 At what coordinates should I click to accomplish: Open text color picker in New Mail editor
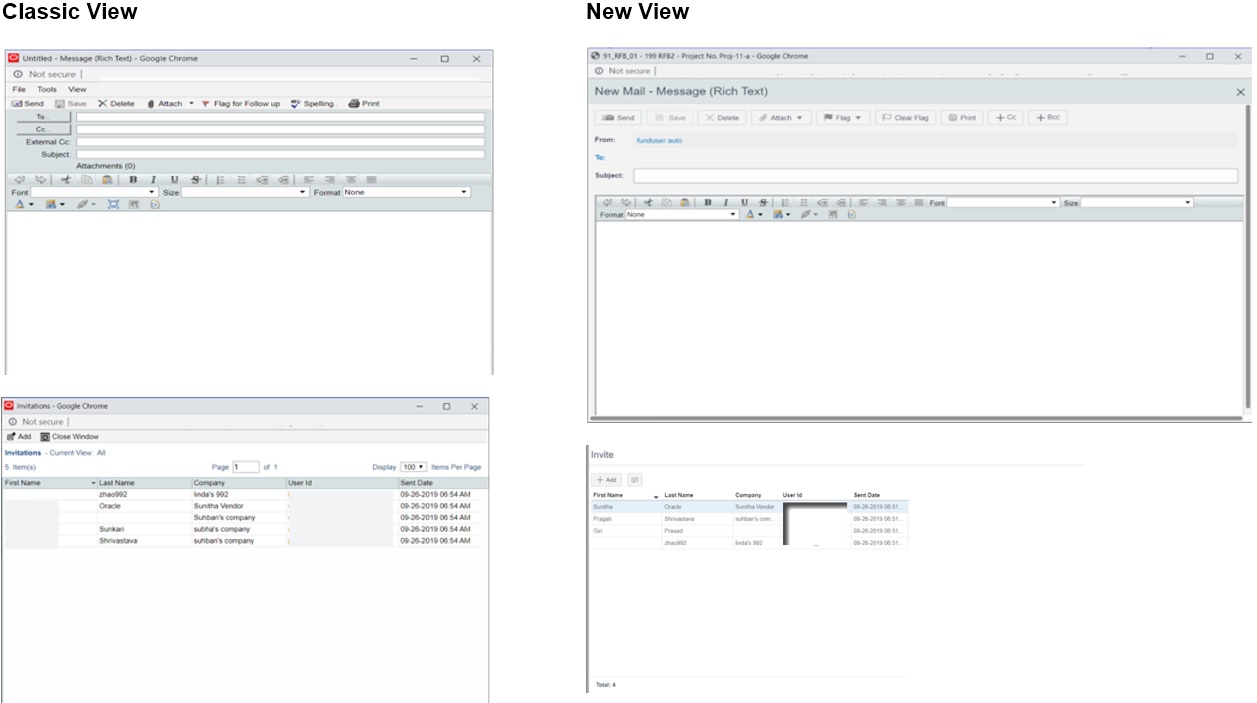(754, 214)
